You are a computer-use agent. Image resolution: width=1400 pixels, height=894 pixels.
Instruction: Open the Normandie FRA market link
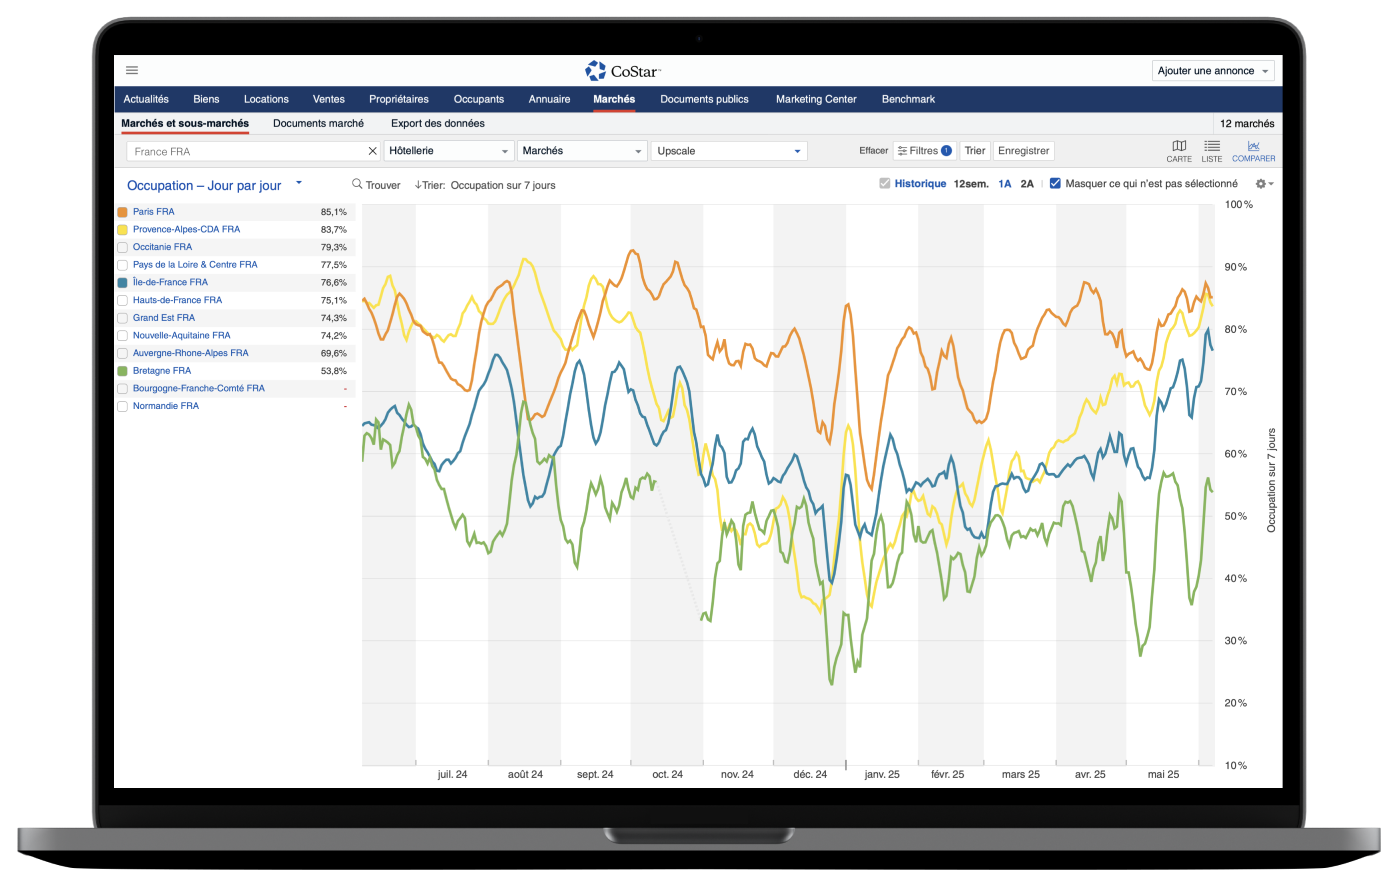click(165, 406)
